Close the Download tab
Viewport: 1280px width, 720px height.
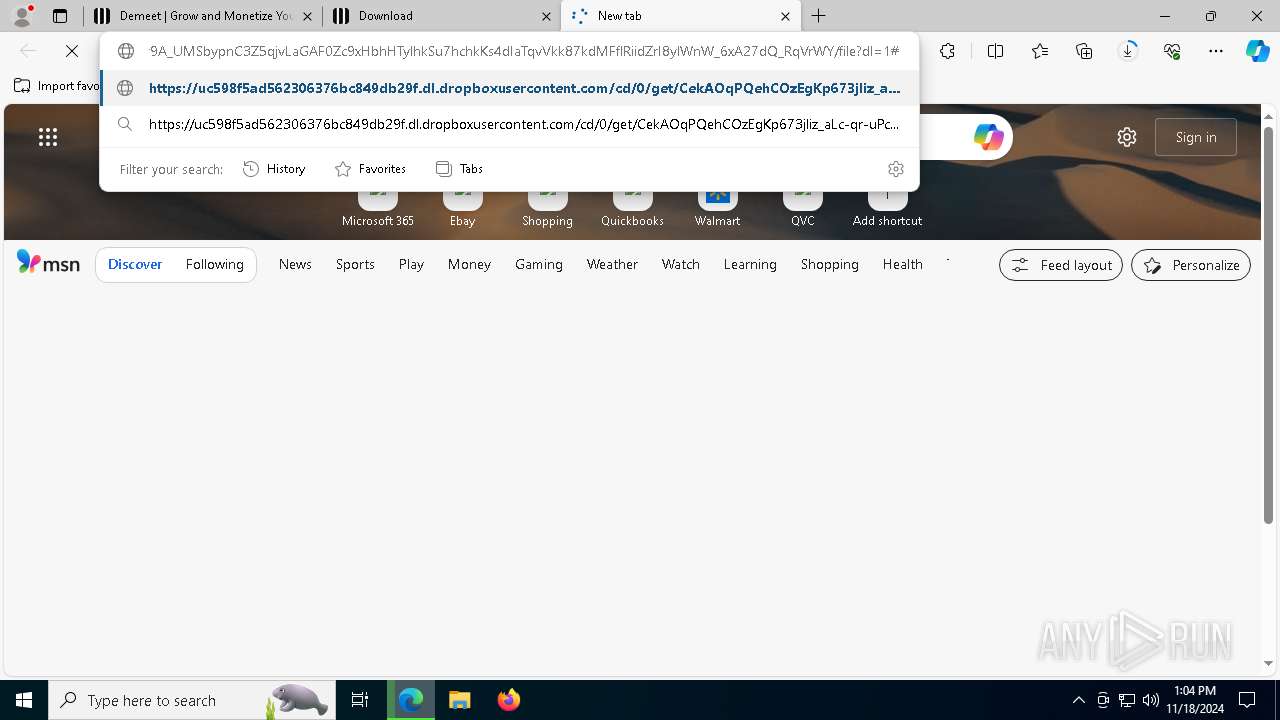(546, 16)
